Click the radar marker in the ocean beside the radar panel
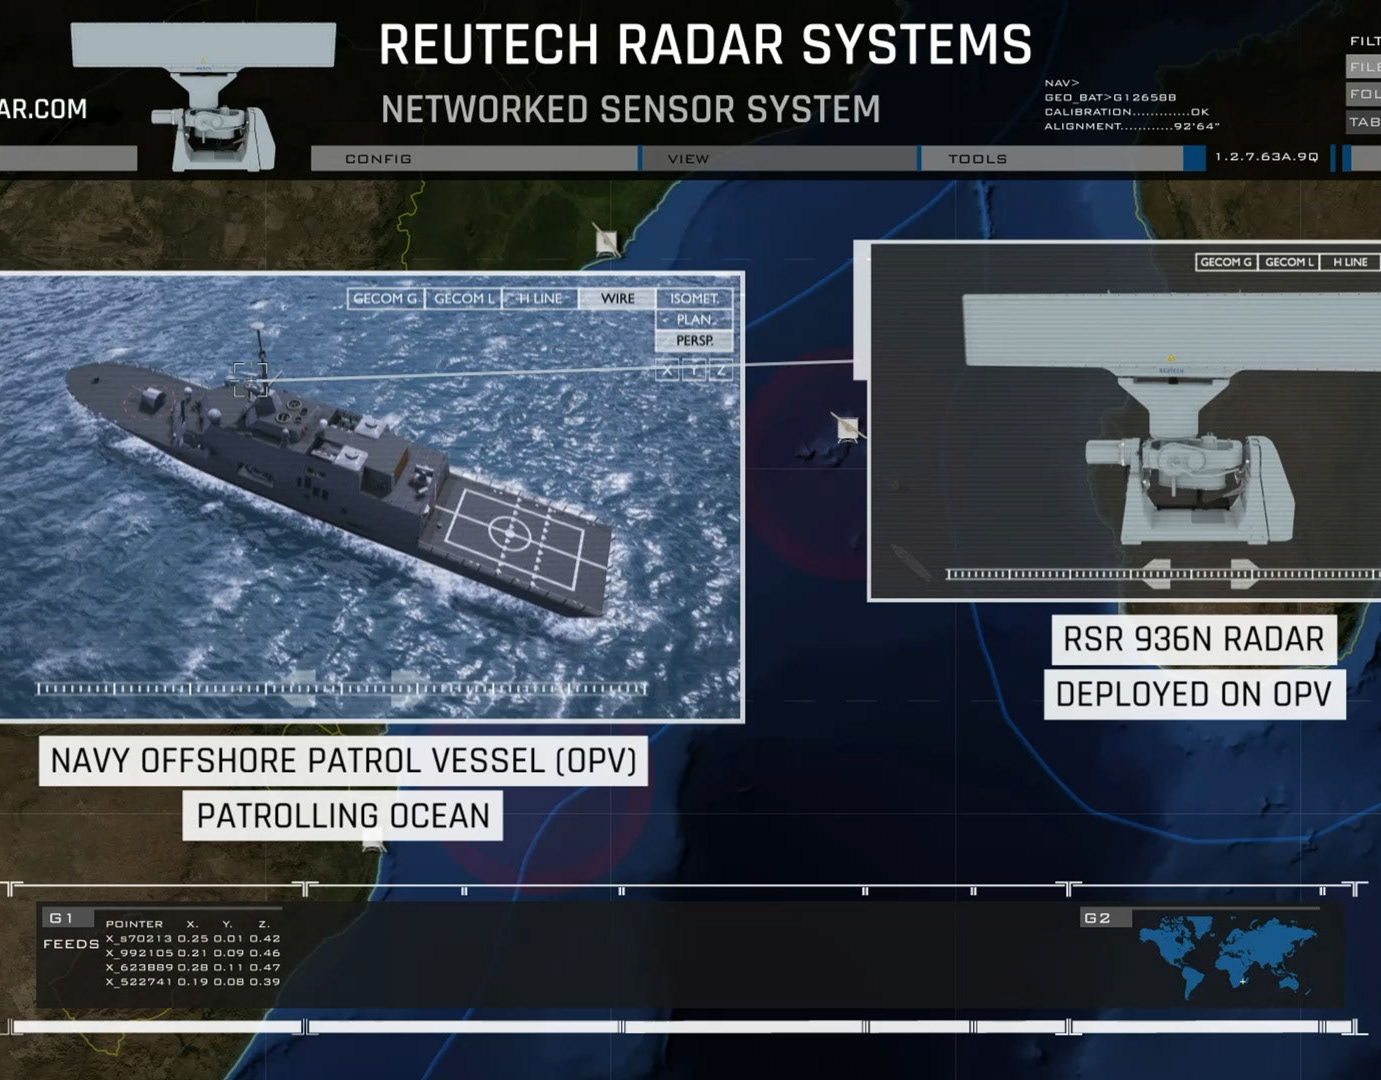The image size is (1381, 1080). (x=847, y=428)
